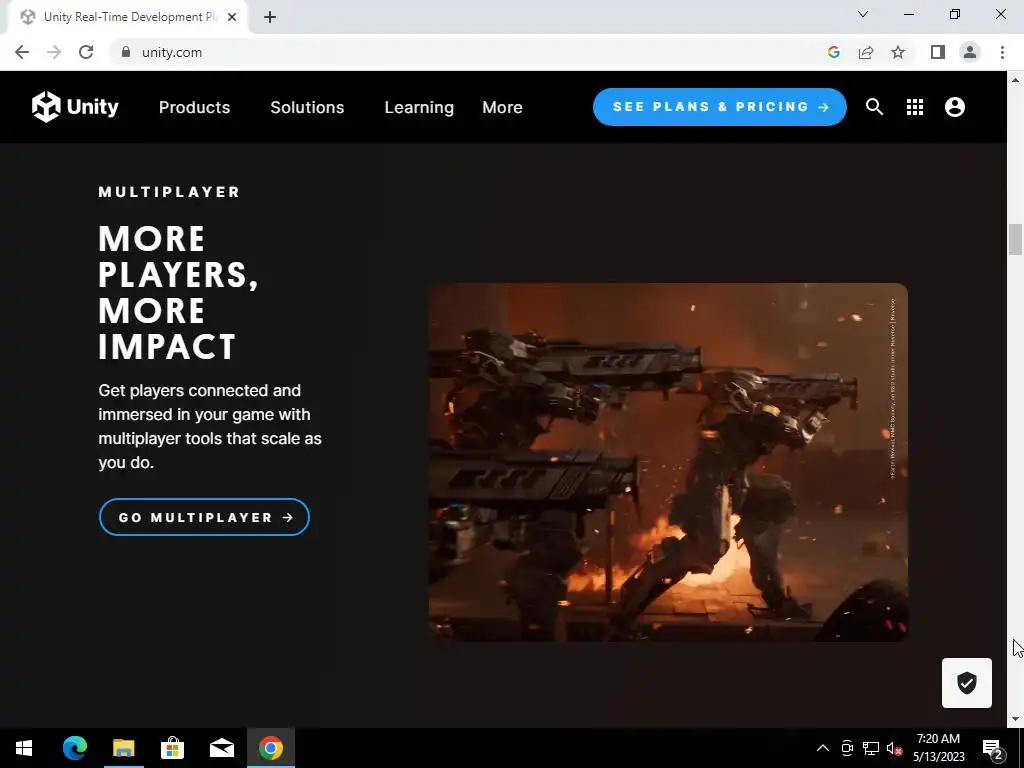The image size is (1024, 768).
Task: Toggle the browser side panel icon
Action: 938,52
